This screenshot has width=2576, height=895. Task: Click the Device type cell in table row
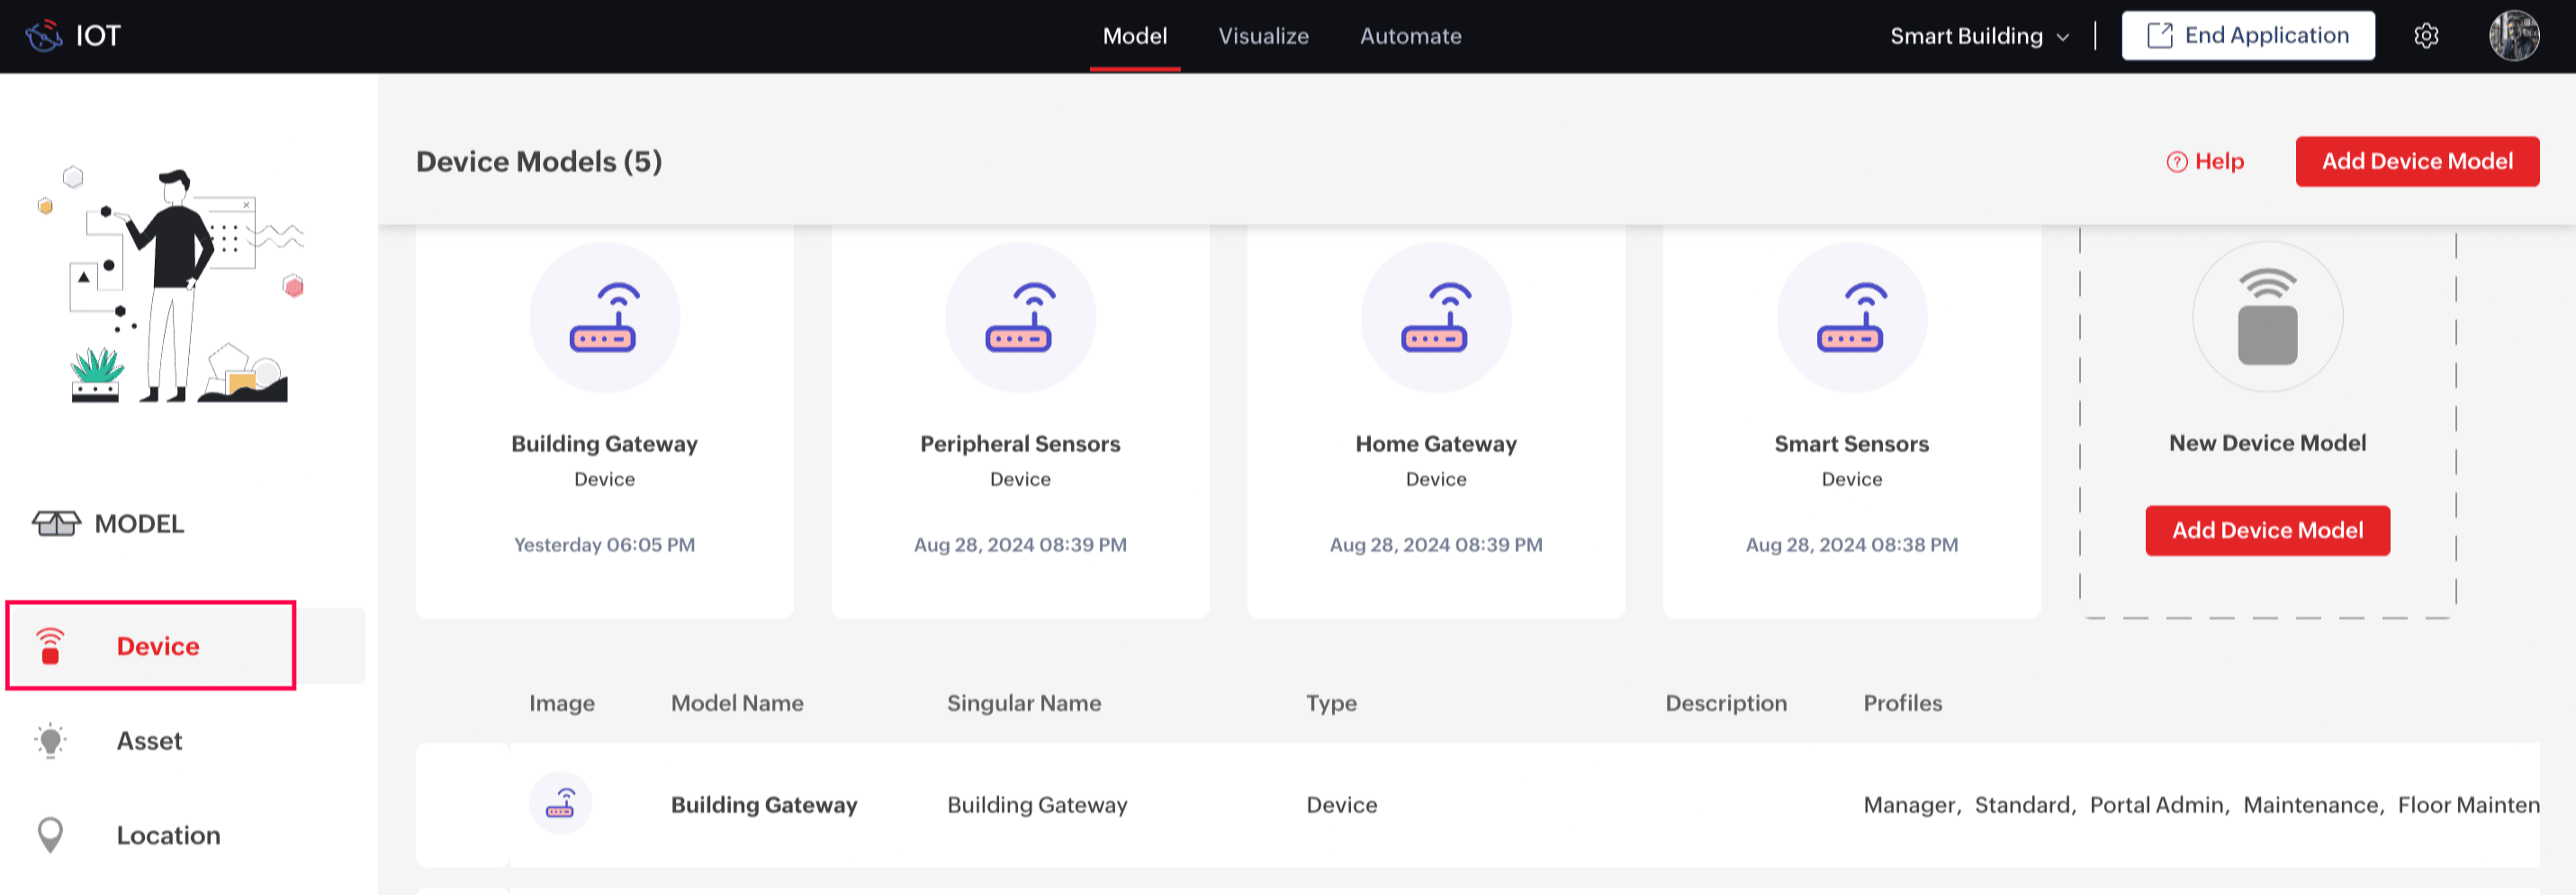[x=1341, y=805]
